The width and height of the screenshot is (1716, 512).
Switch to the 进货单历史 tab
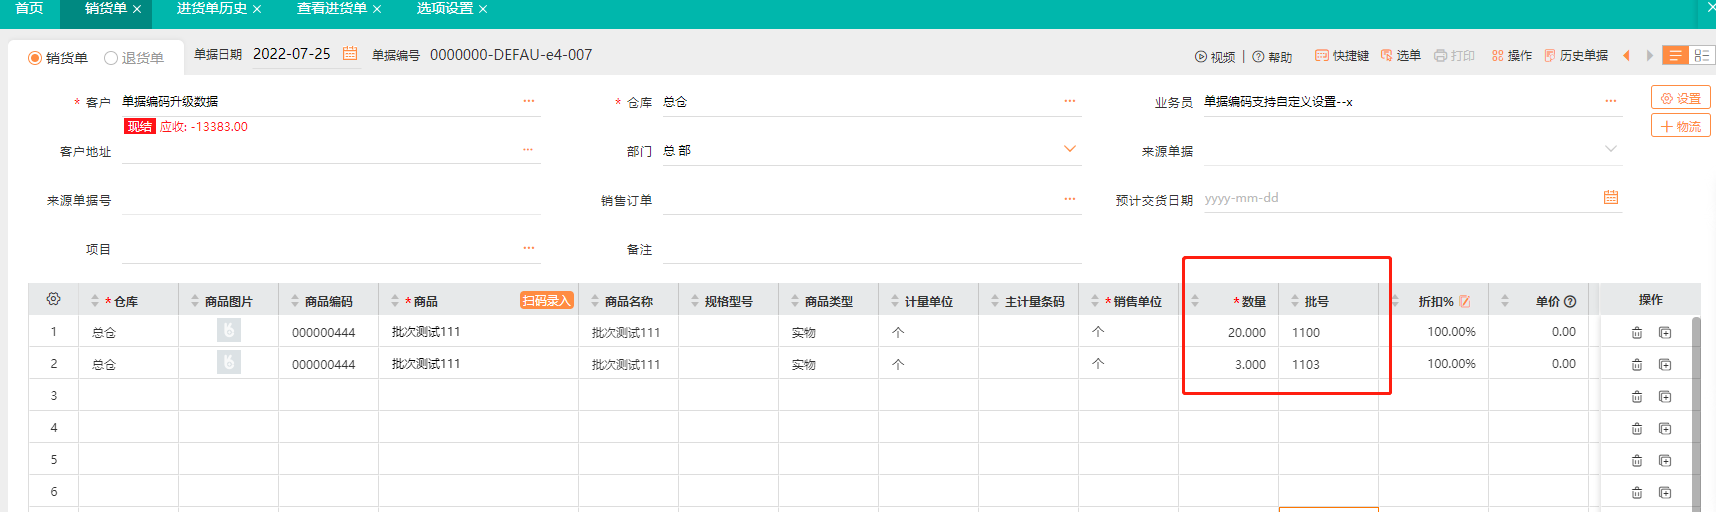pos(211,9)
